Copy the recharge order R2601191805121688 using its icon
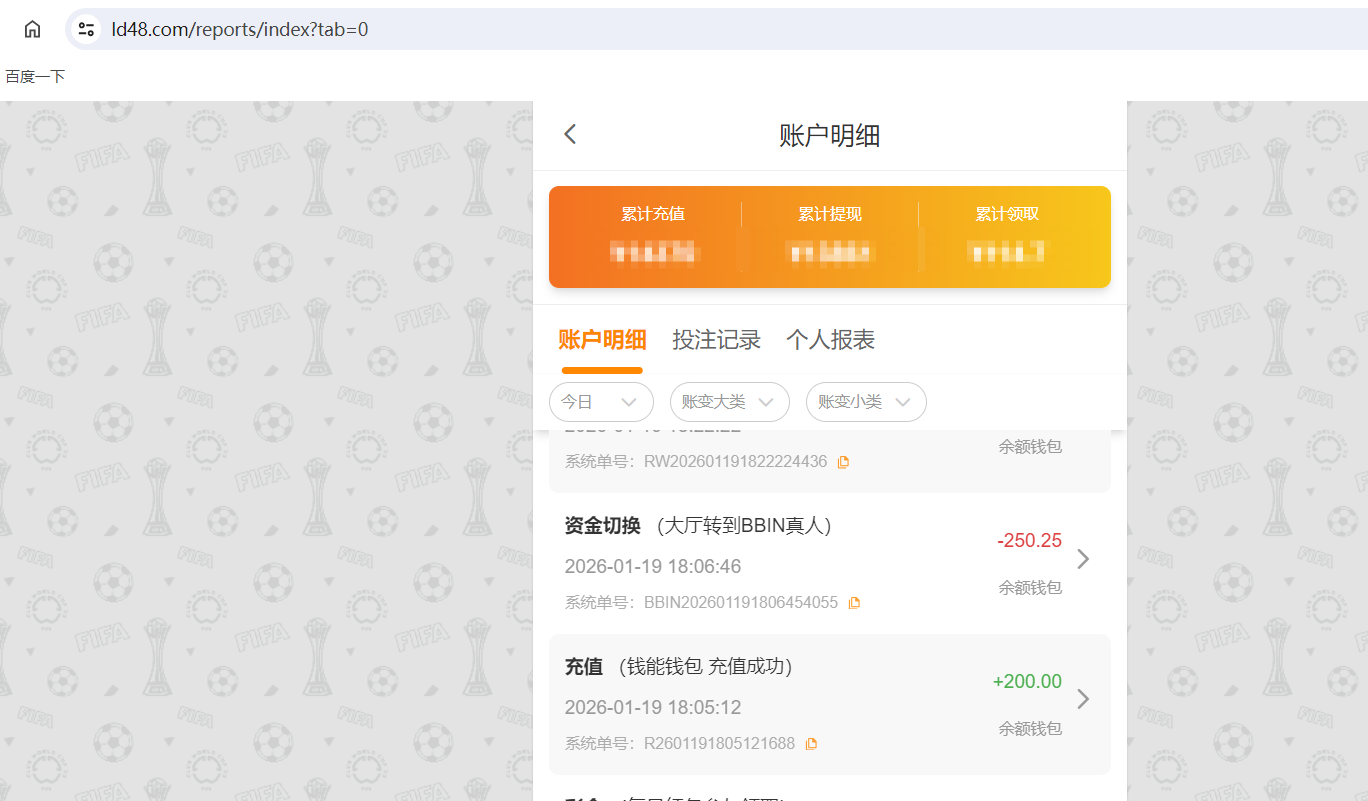 pos(811,743)
